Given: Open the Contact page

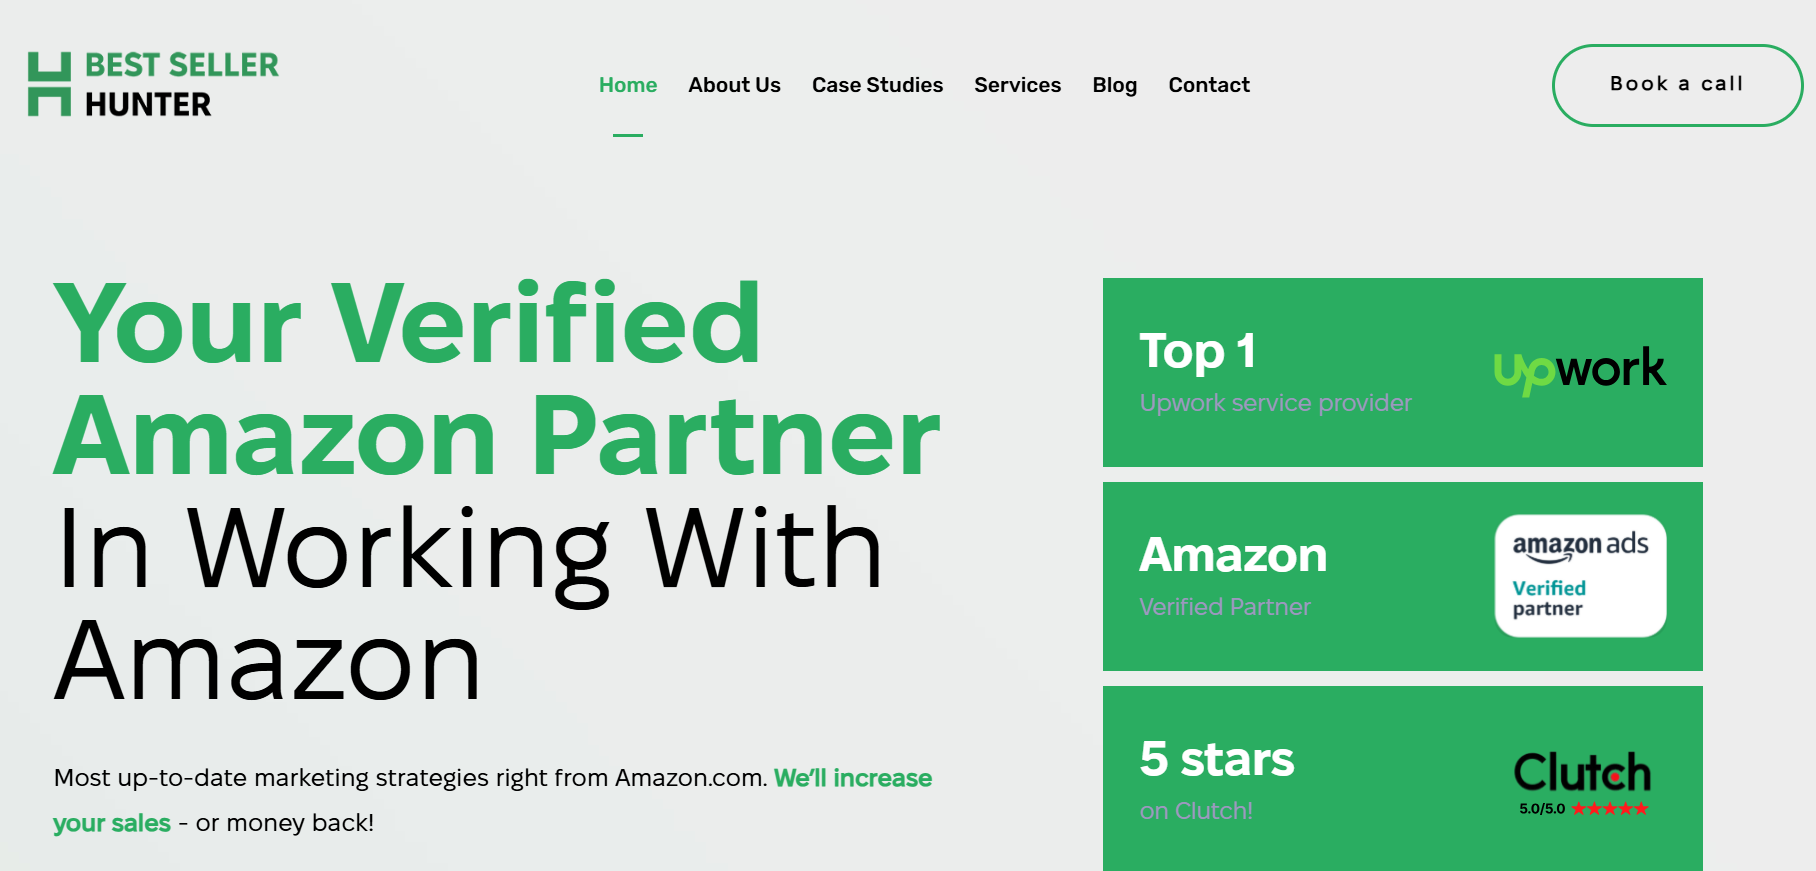Looking at the screenshot, I should click(x=1209, y=85).
